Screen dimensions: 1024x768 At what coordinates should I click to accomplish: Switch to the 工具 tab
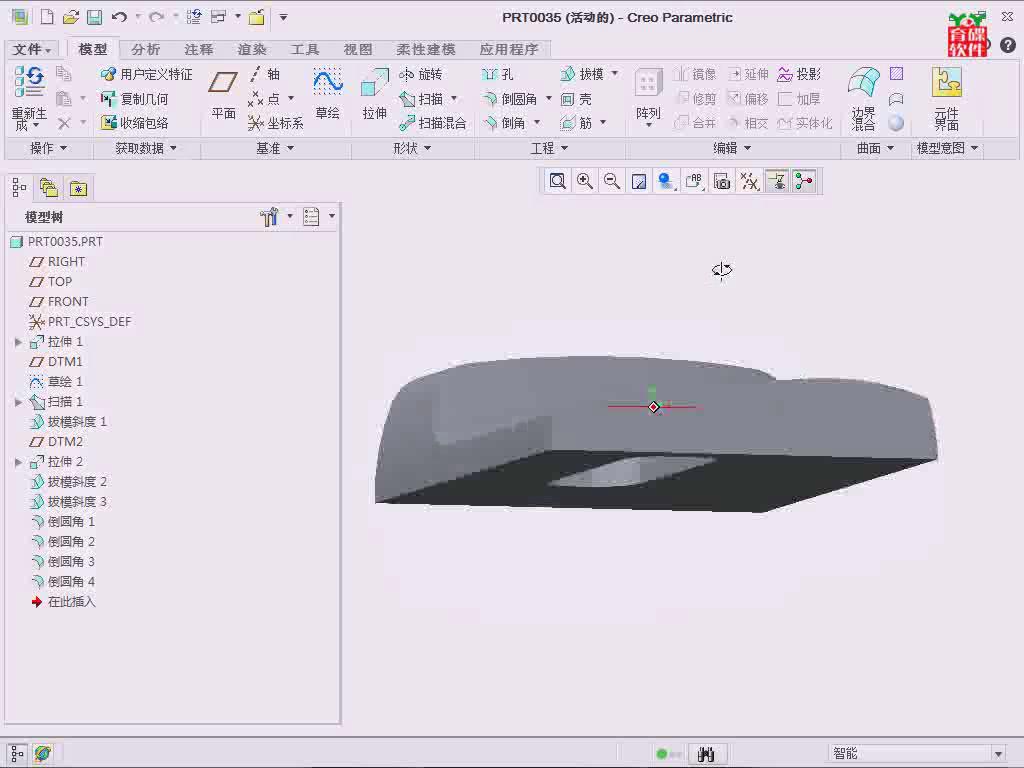[304, 49]
